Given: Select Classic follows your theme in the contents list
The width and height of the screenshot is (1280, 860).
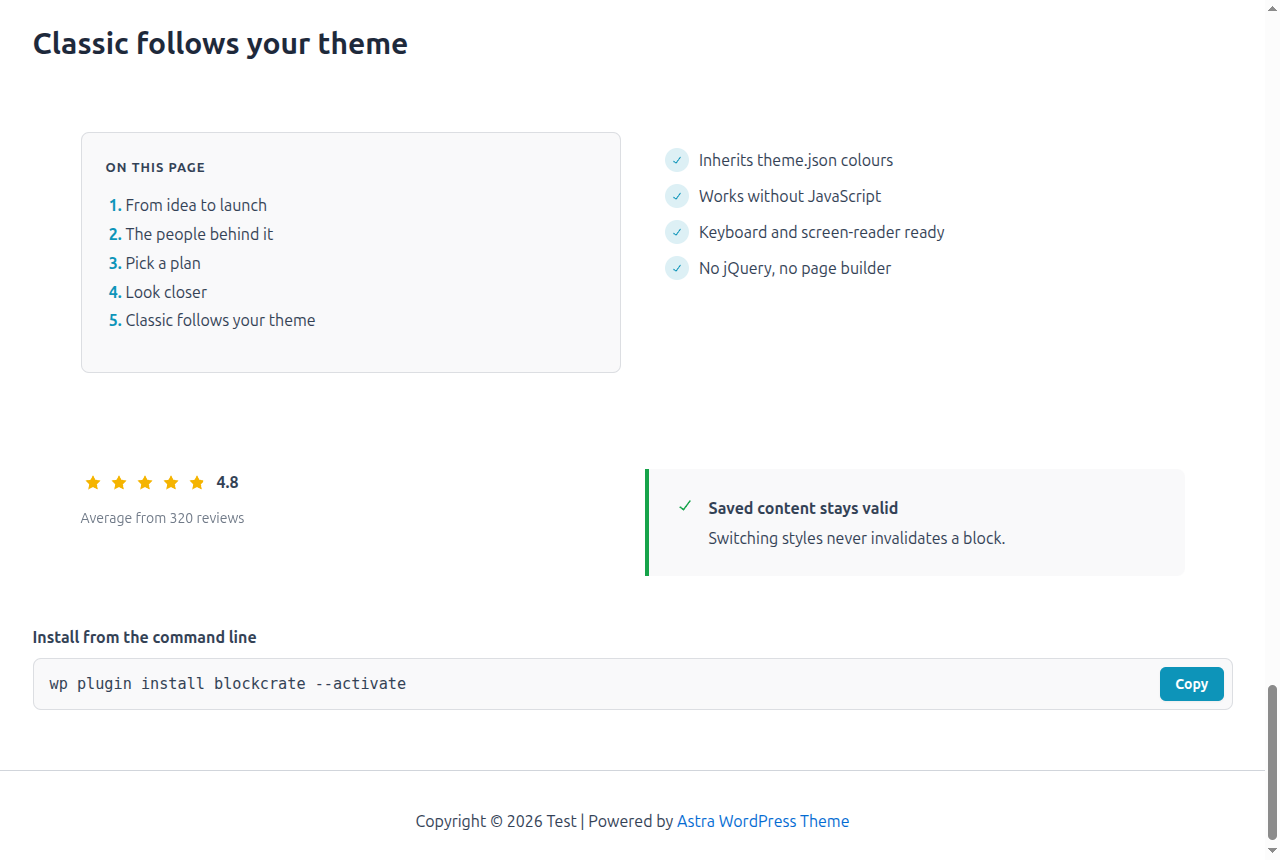Looking at the screenshot, I should (220, 320).
